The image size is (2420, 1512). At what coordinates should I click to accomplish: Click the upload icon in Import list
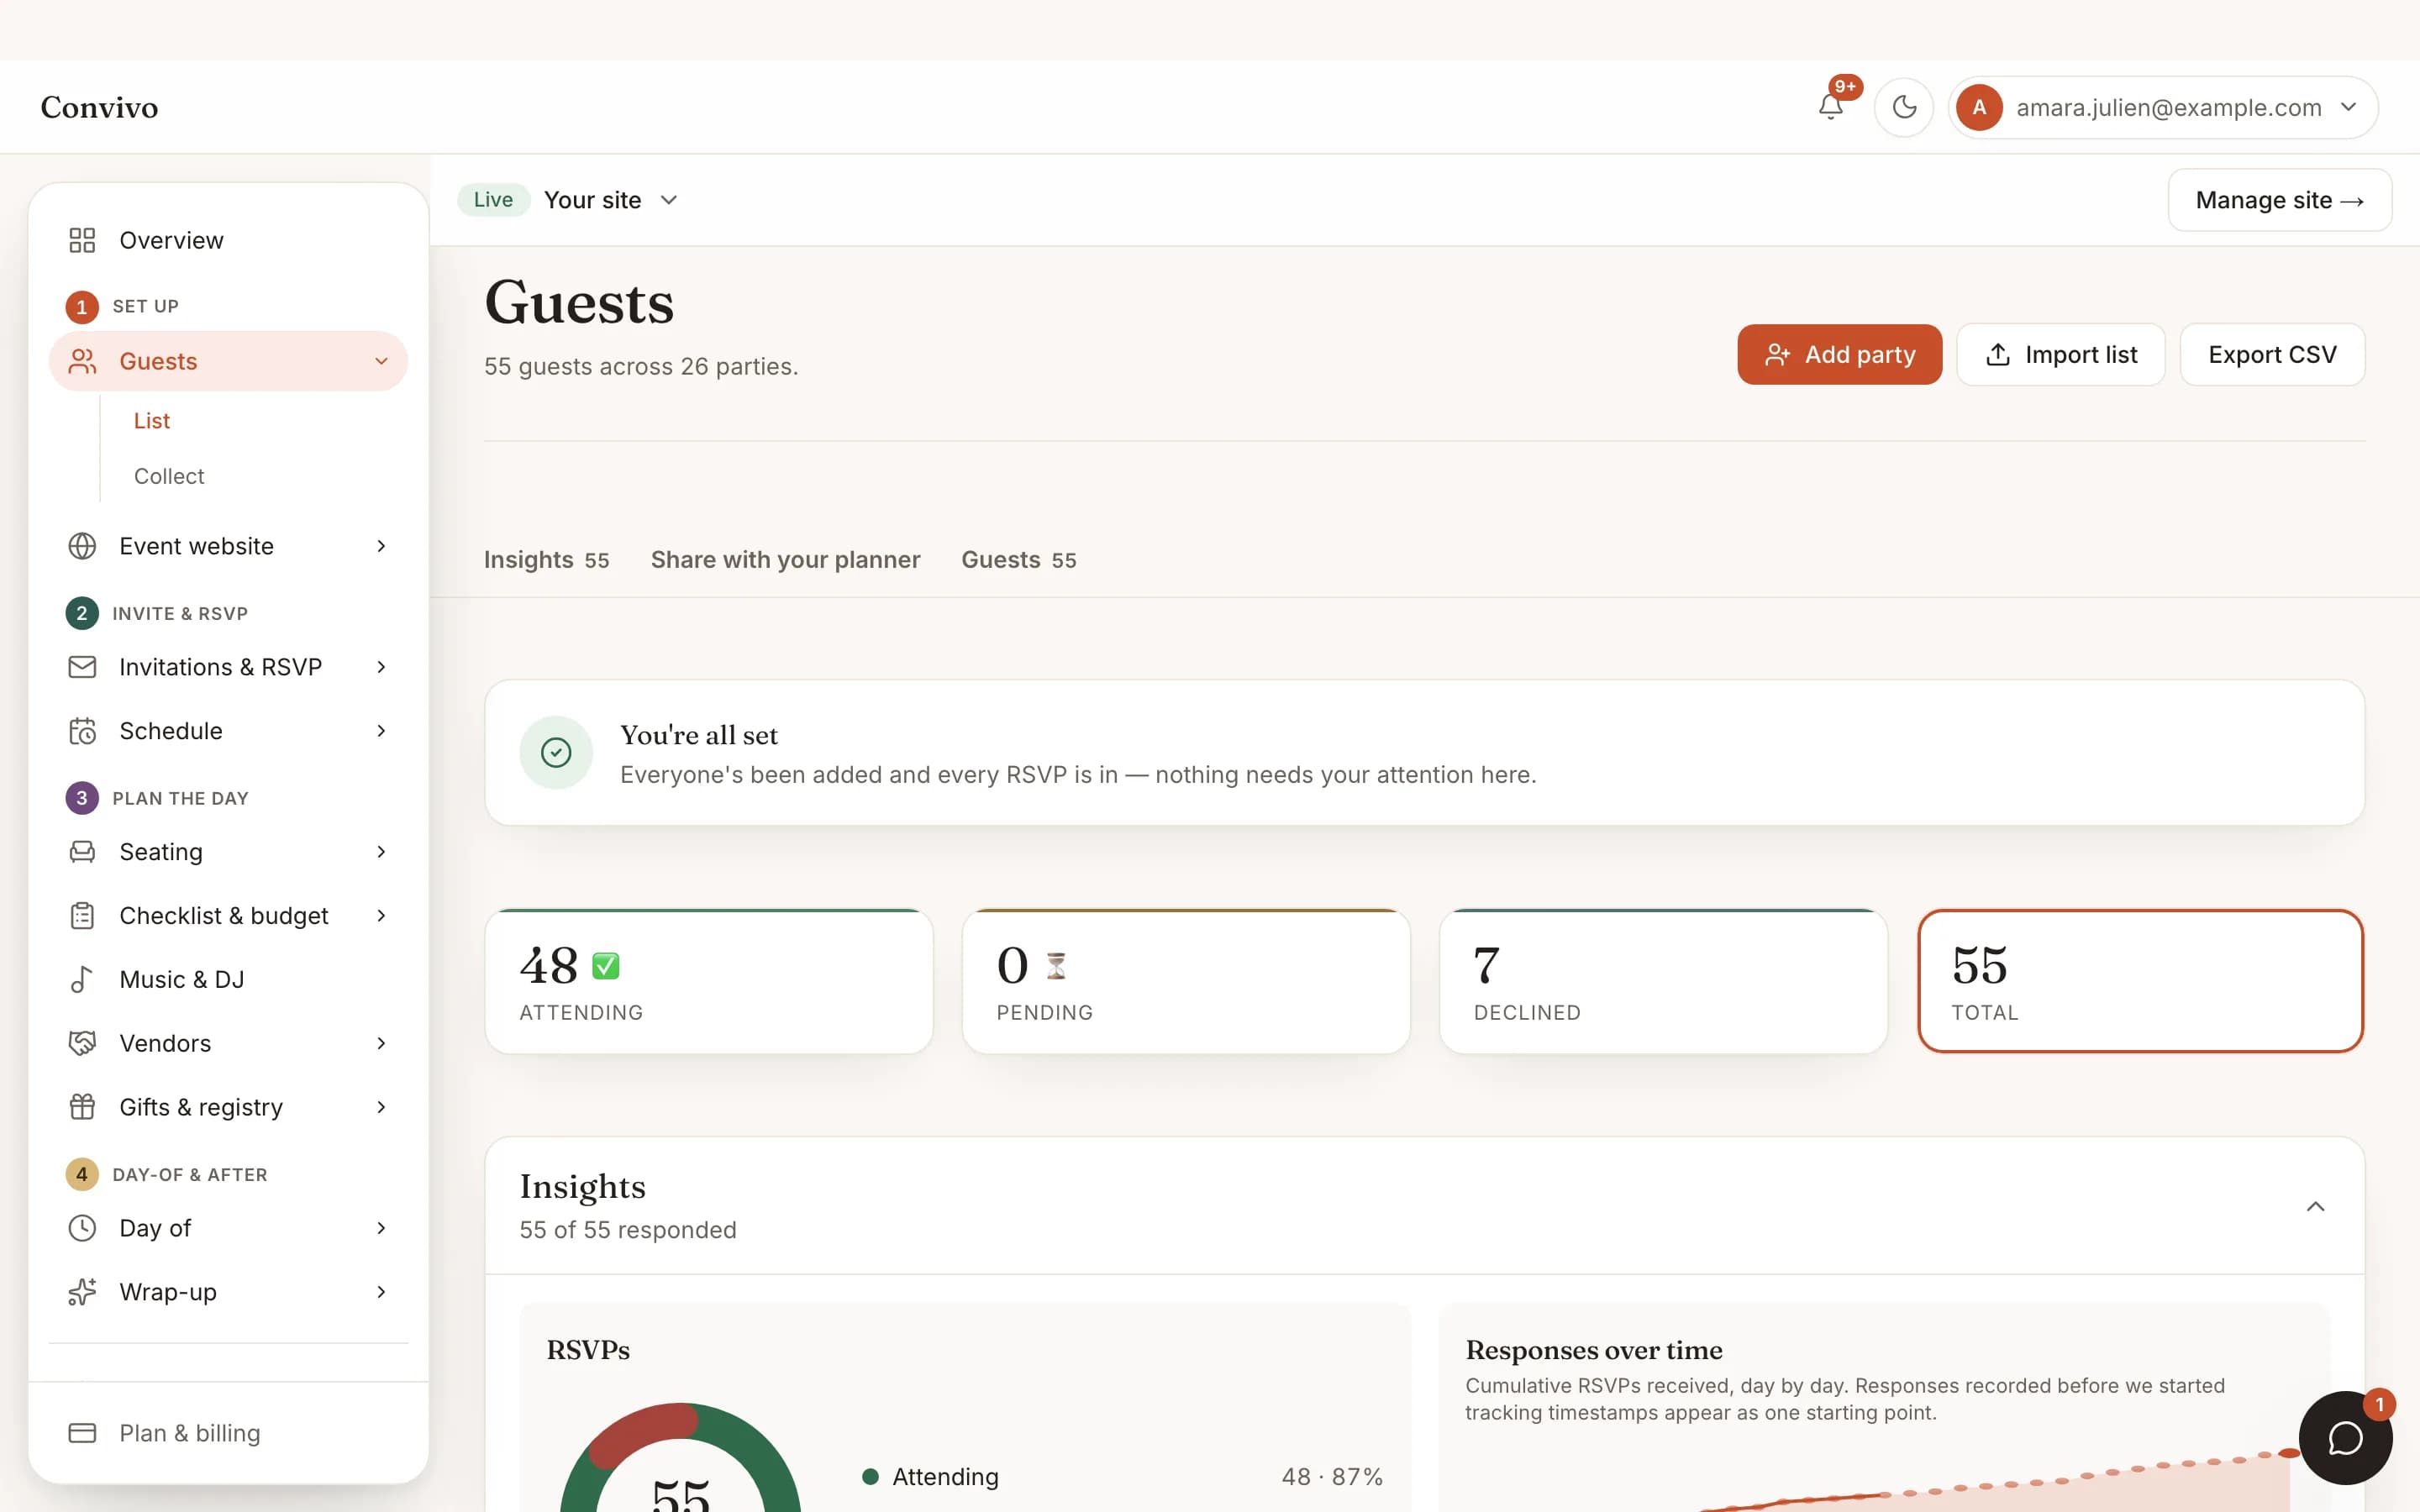pos(1997,354)
